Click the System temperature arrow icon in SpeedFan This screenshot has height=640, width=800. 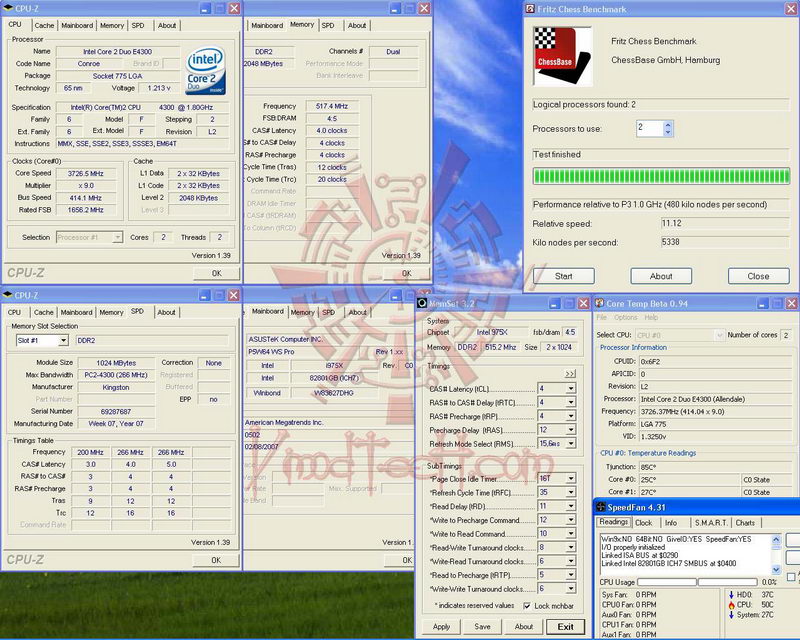pos(731,615)
